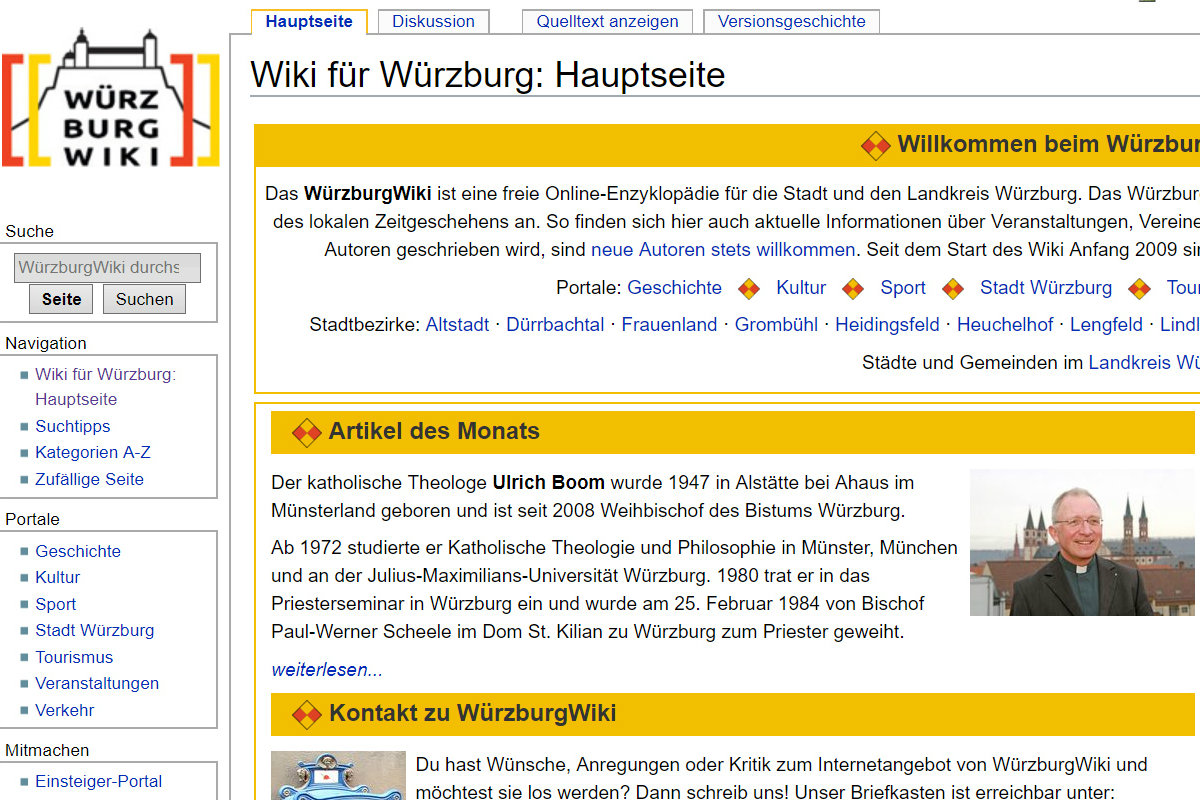Open Veranstaltungen in the sidebar
Image resolution: width=1200 pixels, height=800 pixels.
click(x=97, y=683)
